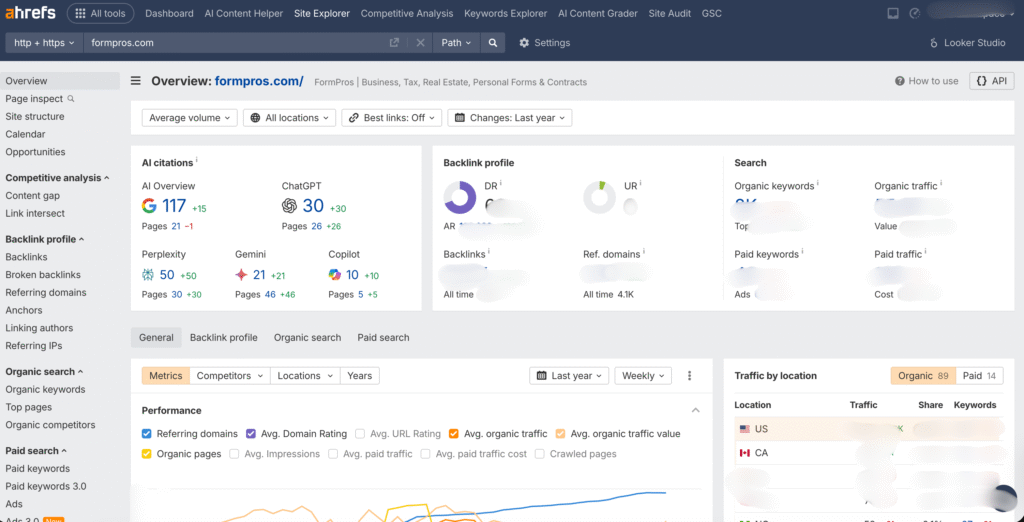This screenshot has height=522, width=1024.
Task: Click the formpros.com URL input field
Action: (235, 42)
